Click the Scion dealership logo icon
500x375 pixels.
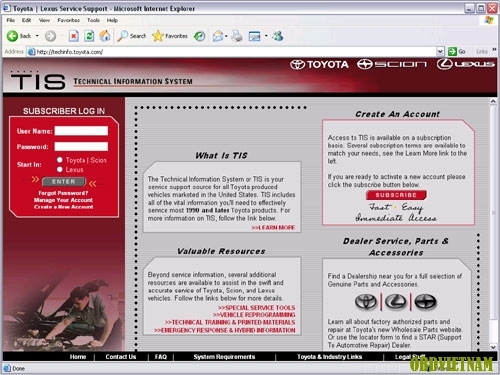click(425, 302)
